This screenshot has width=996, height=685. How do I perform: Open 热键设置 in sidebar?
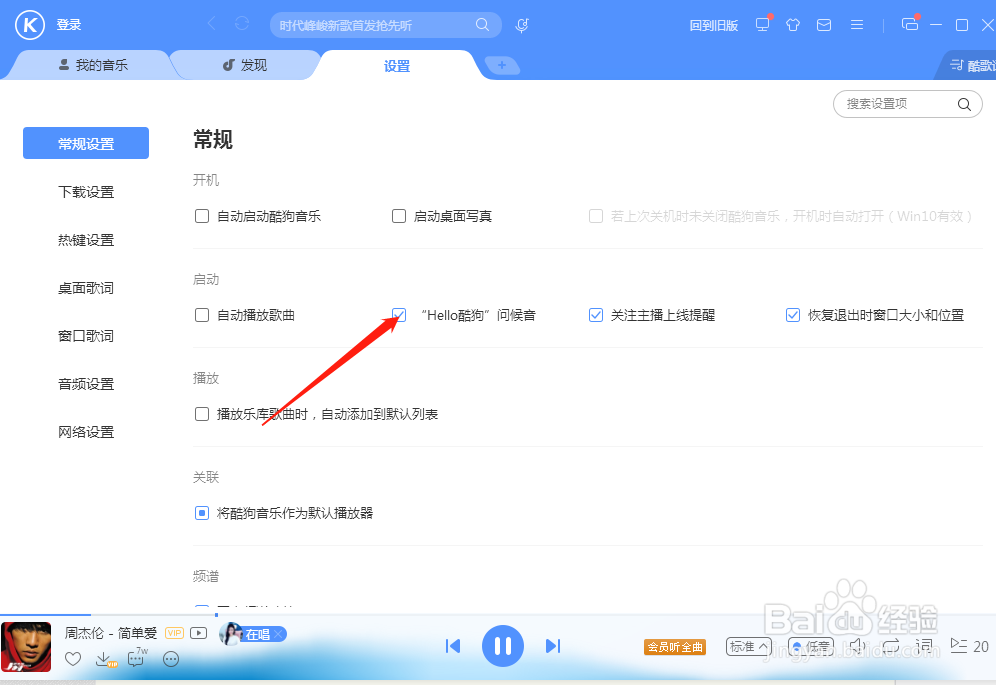(86, 240)
